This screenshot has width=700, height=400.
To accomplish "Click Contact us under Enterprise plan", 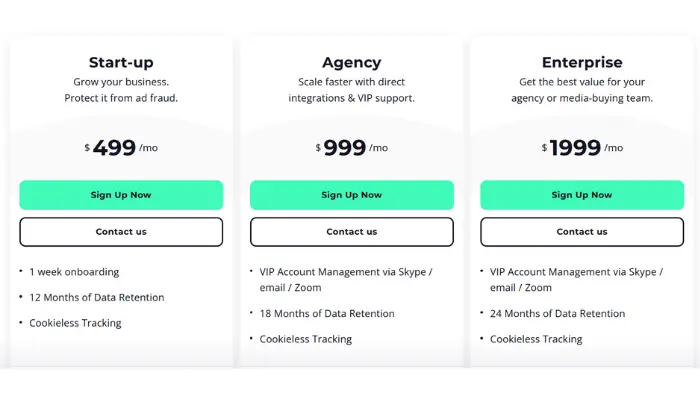I will click(x=582, y=232).
